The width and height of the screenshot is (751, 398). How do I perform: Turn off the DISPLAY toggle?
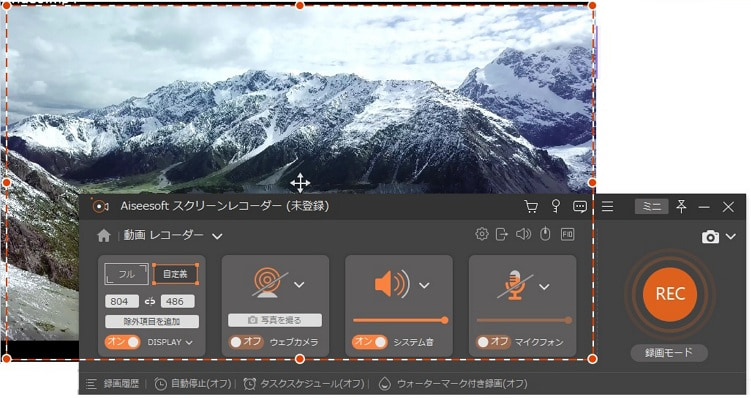point(123,342)
